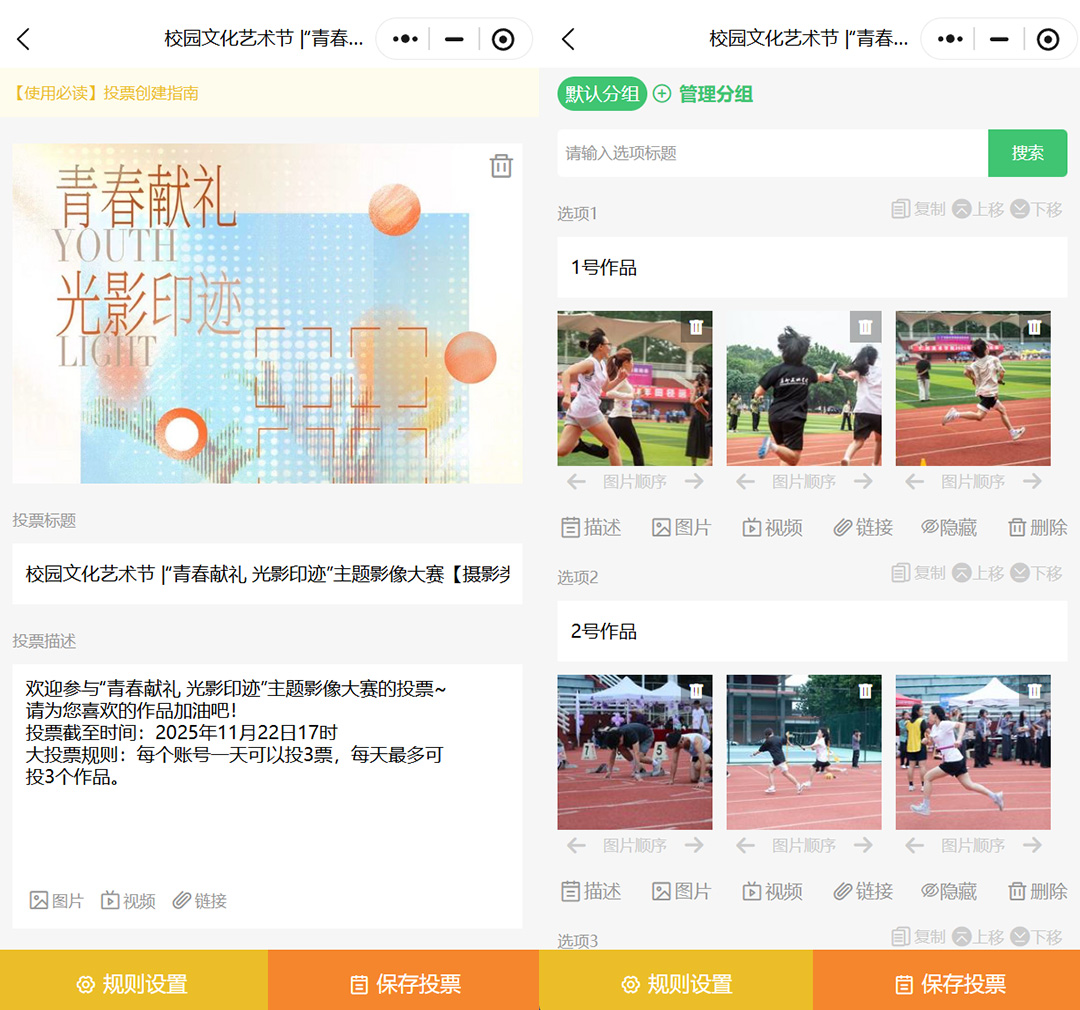Hide option 1号作品 from voters
Image resolution: width=1080 pixels, height=1010 pixels.
pyautogui.click(x=949, y=527)
